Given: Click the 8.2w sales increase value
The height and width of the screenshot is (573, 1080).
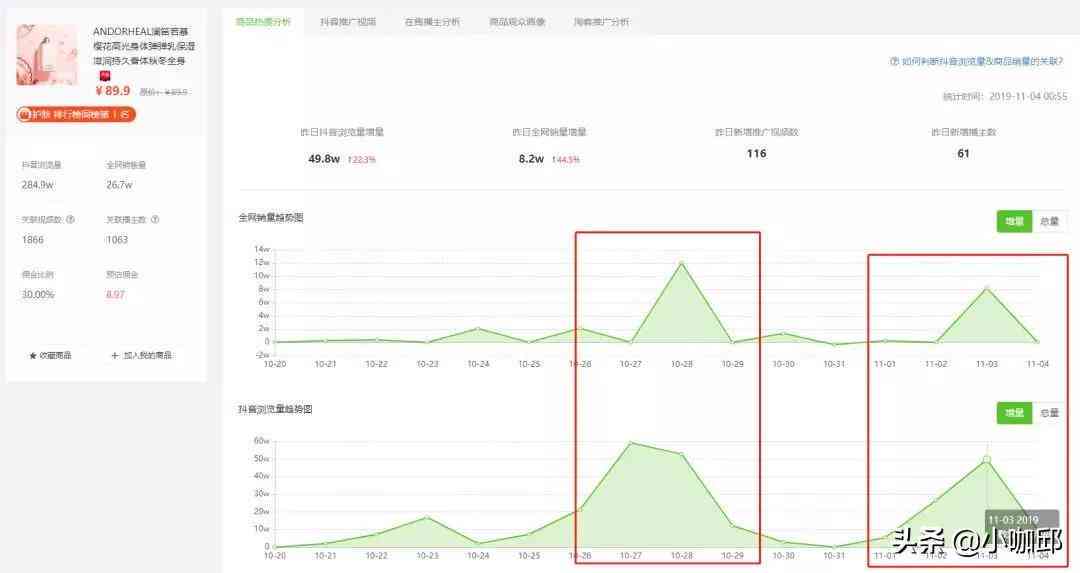Looking at the screenshot, I should pos(531,159).
